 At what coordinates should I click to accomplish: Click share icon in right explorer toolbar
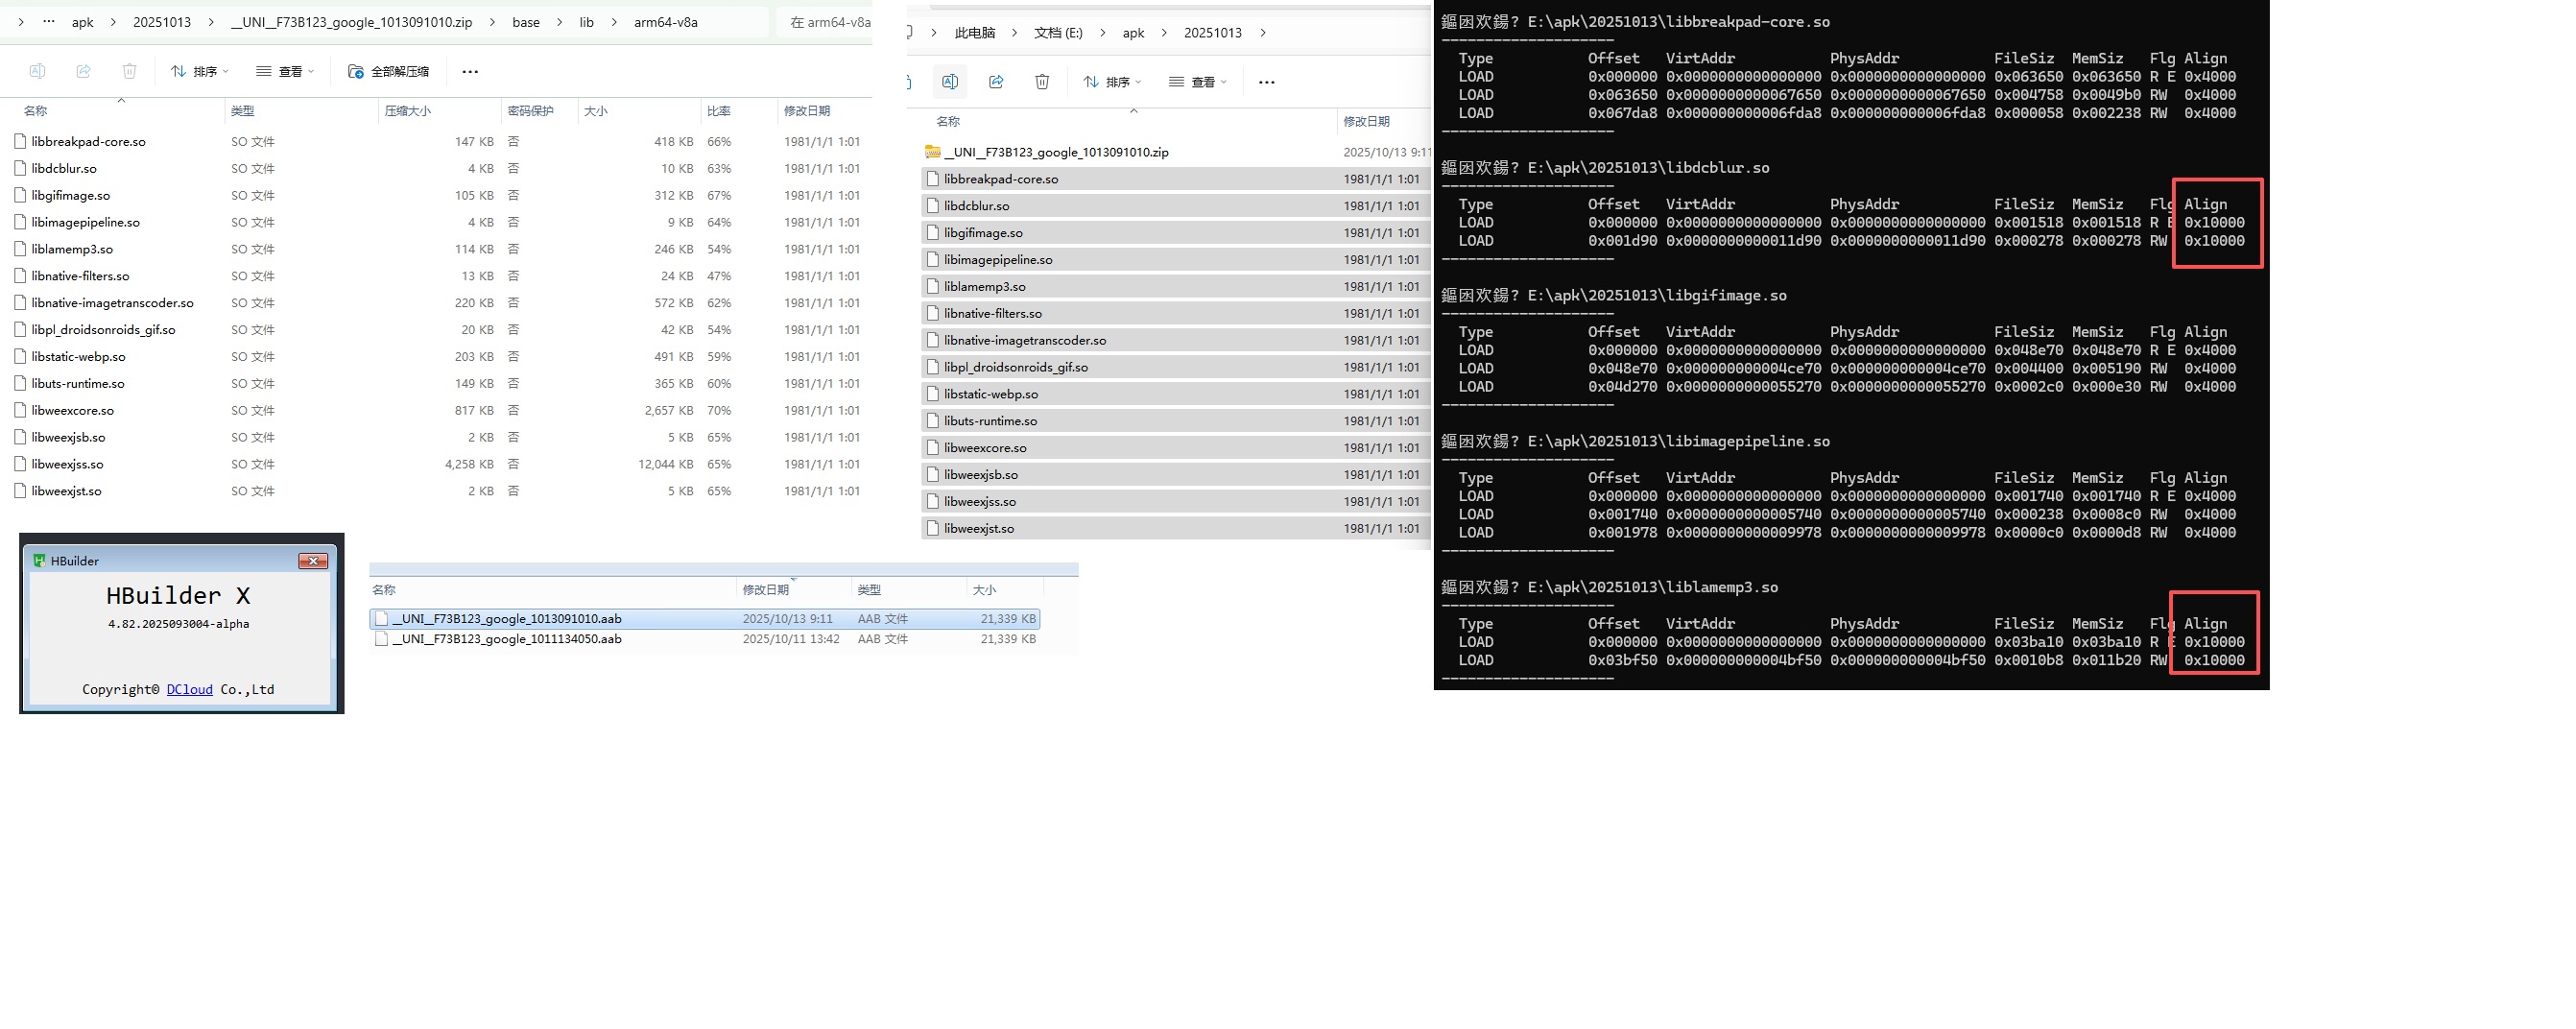[996, 82]
